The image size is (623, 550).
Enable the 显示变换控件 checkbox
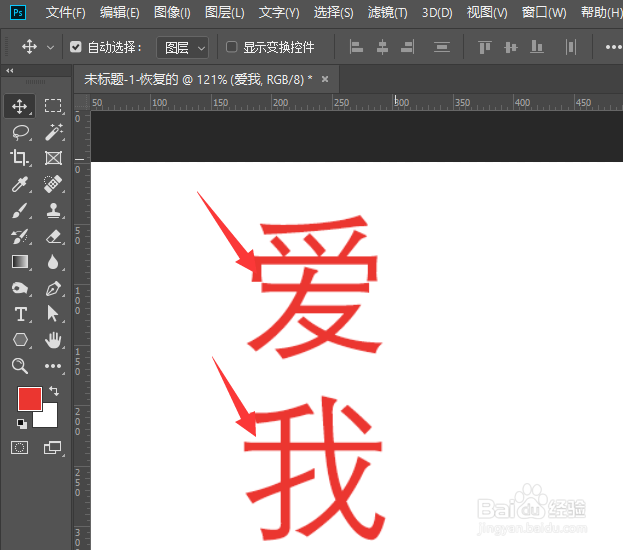[232, 47]
